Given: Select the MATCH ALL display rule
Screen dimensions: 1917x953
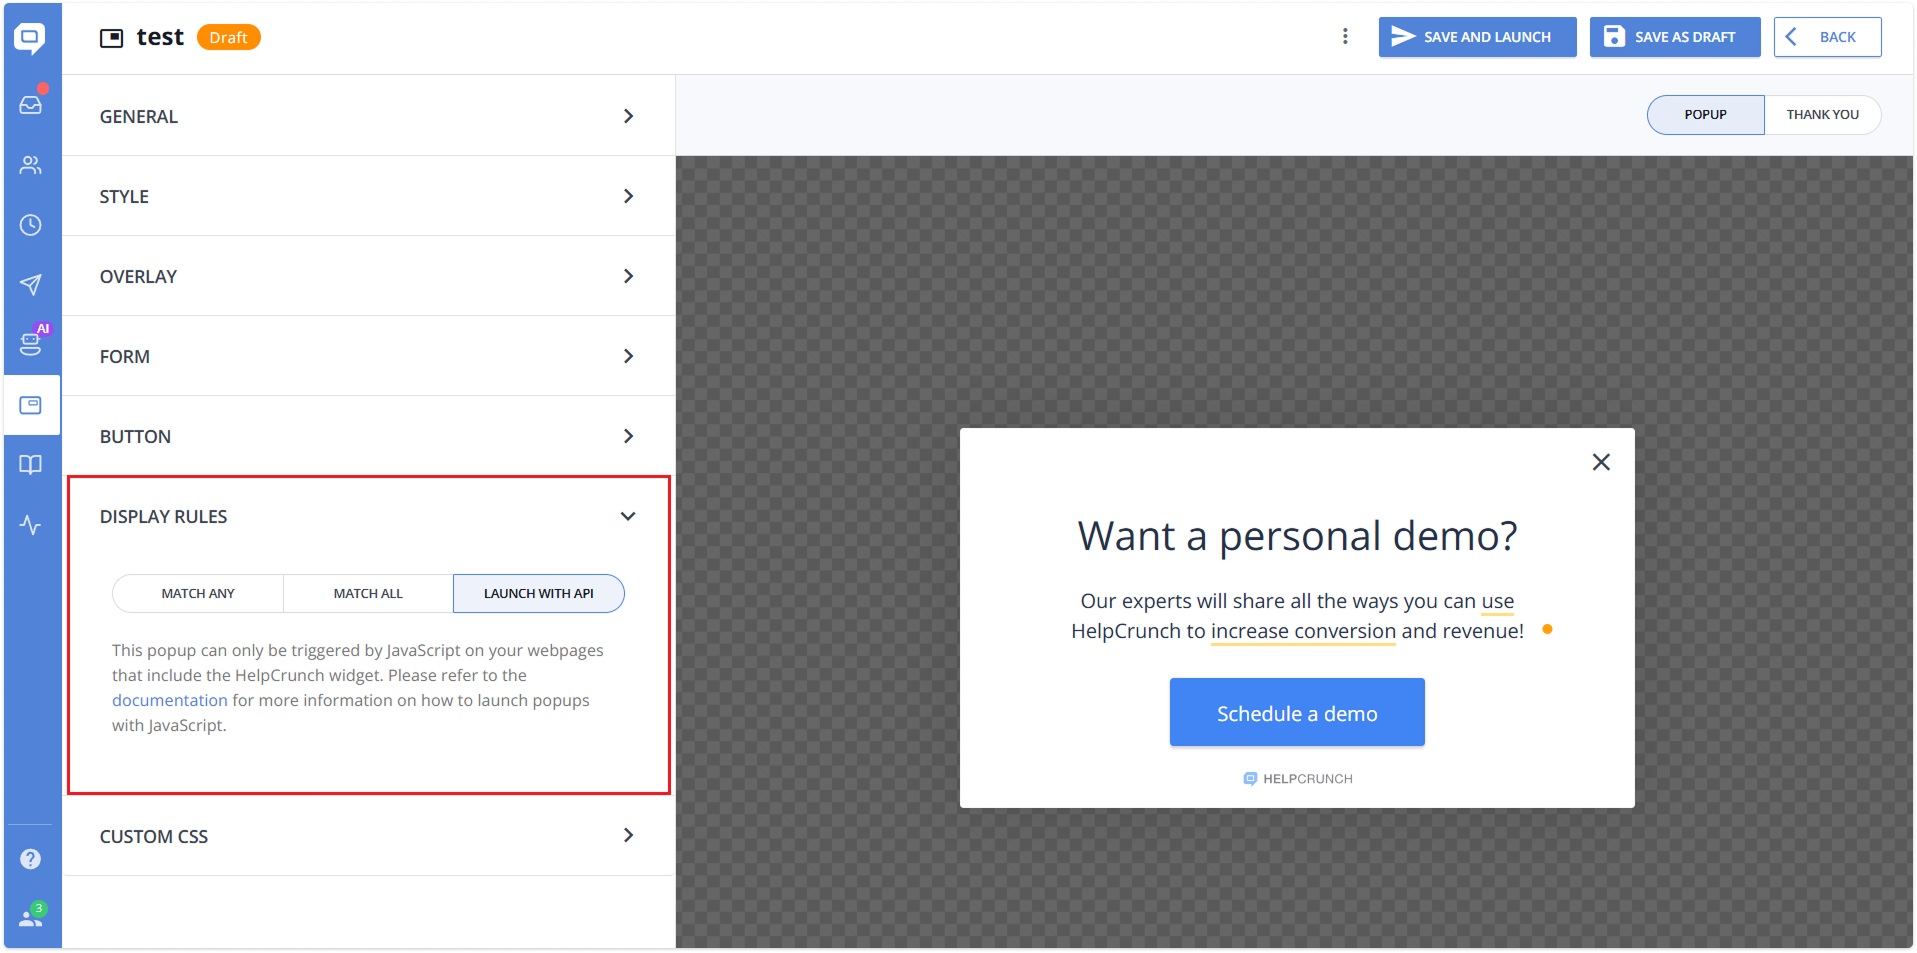Looking at the screenshot, I should click(x=367, y=593).
